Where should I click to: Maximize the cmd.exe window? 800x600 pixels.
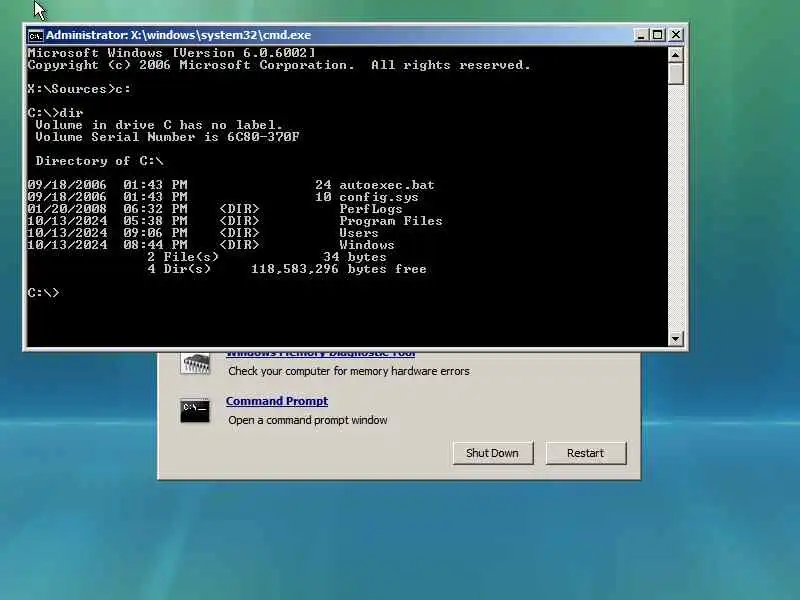tap(658, 35)
